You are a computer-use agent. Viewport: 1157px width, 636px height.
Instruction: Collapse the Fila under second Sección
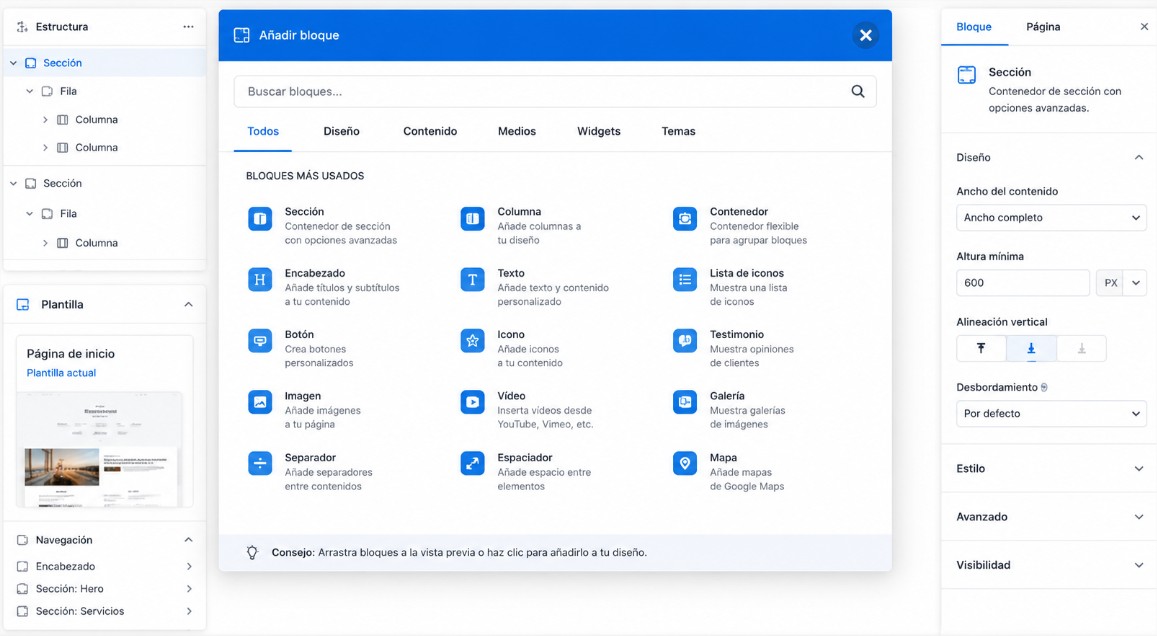[x=30, y=213]
